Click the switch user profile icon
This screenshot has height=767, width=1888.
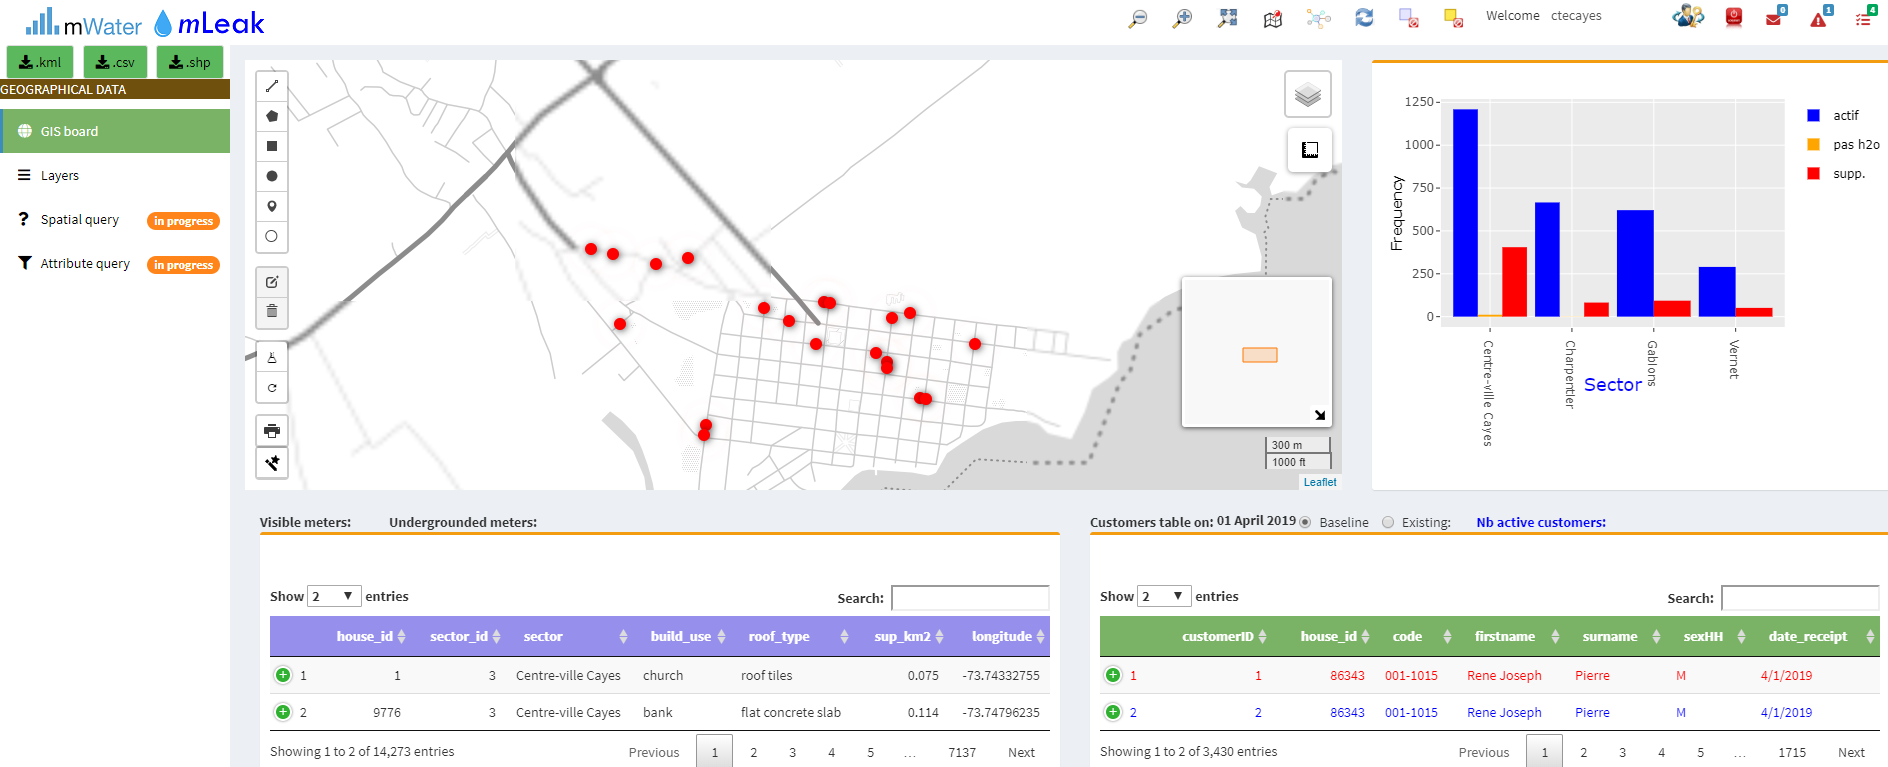pyautogui.click(x=1688, y=16)
